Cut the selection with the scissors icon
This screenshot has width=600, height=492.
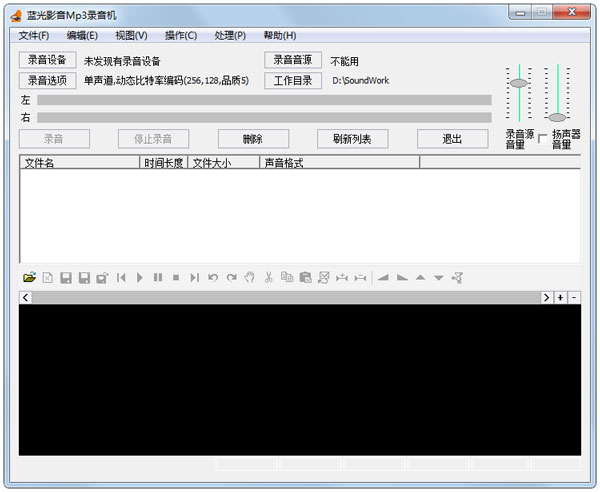tap(269, 277)
